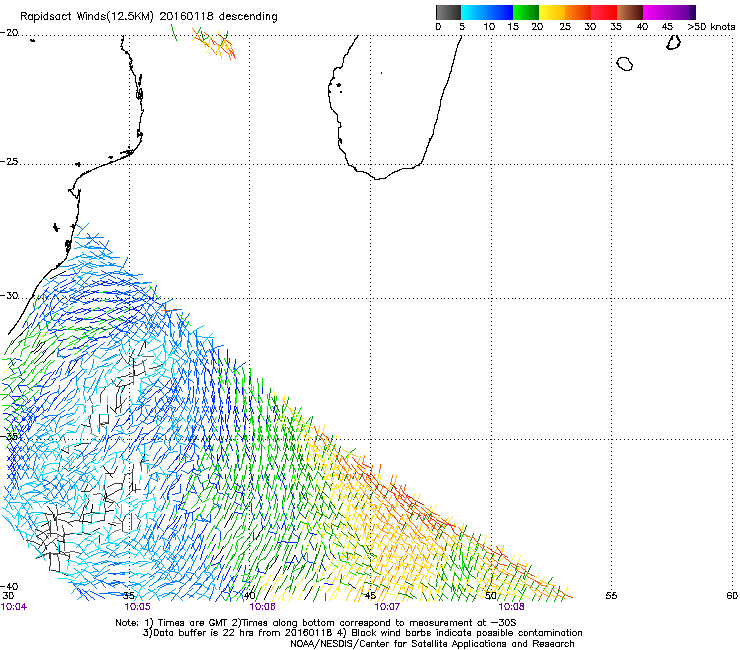Click Madagascar's southern tip coastline
Image resolution: width=740 pixels, height=650 pixels.
pyautogui.click(x=379, y=177)
